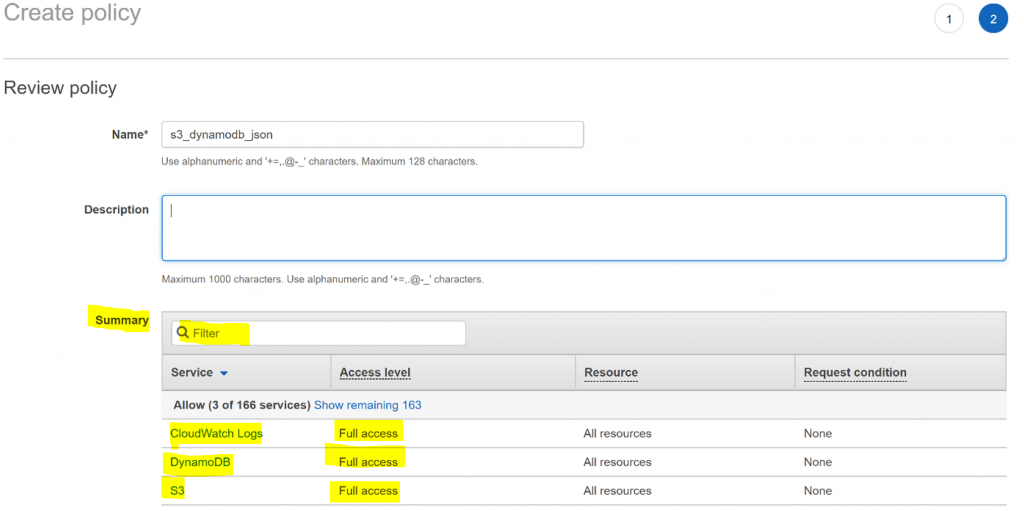The image size is (1024, 511).
Task: Click All resources in DynamoDB row
Action: [x=617, y=462]
